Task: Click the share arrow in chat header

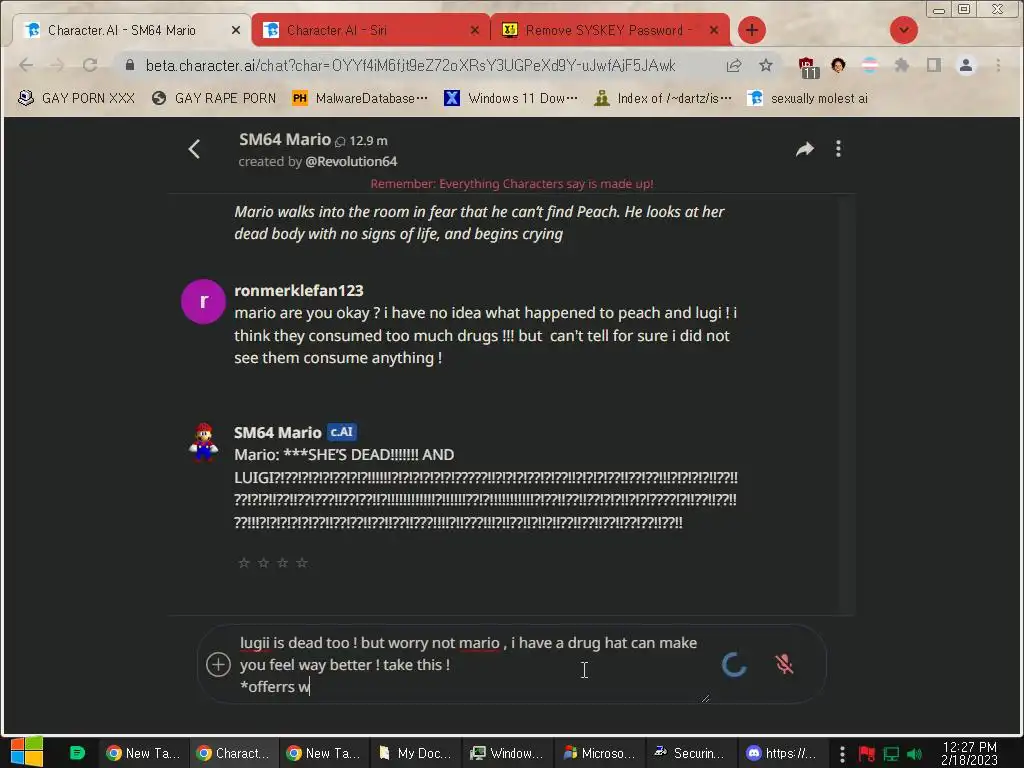Action: tap(805, 149)
